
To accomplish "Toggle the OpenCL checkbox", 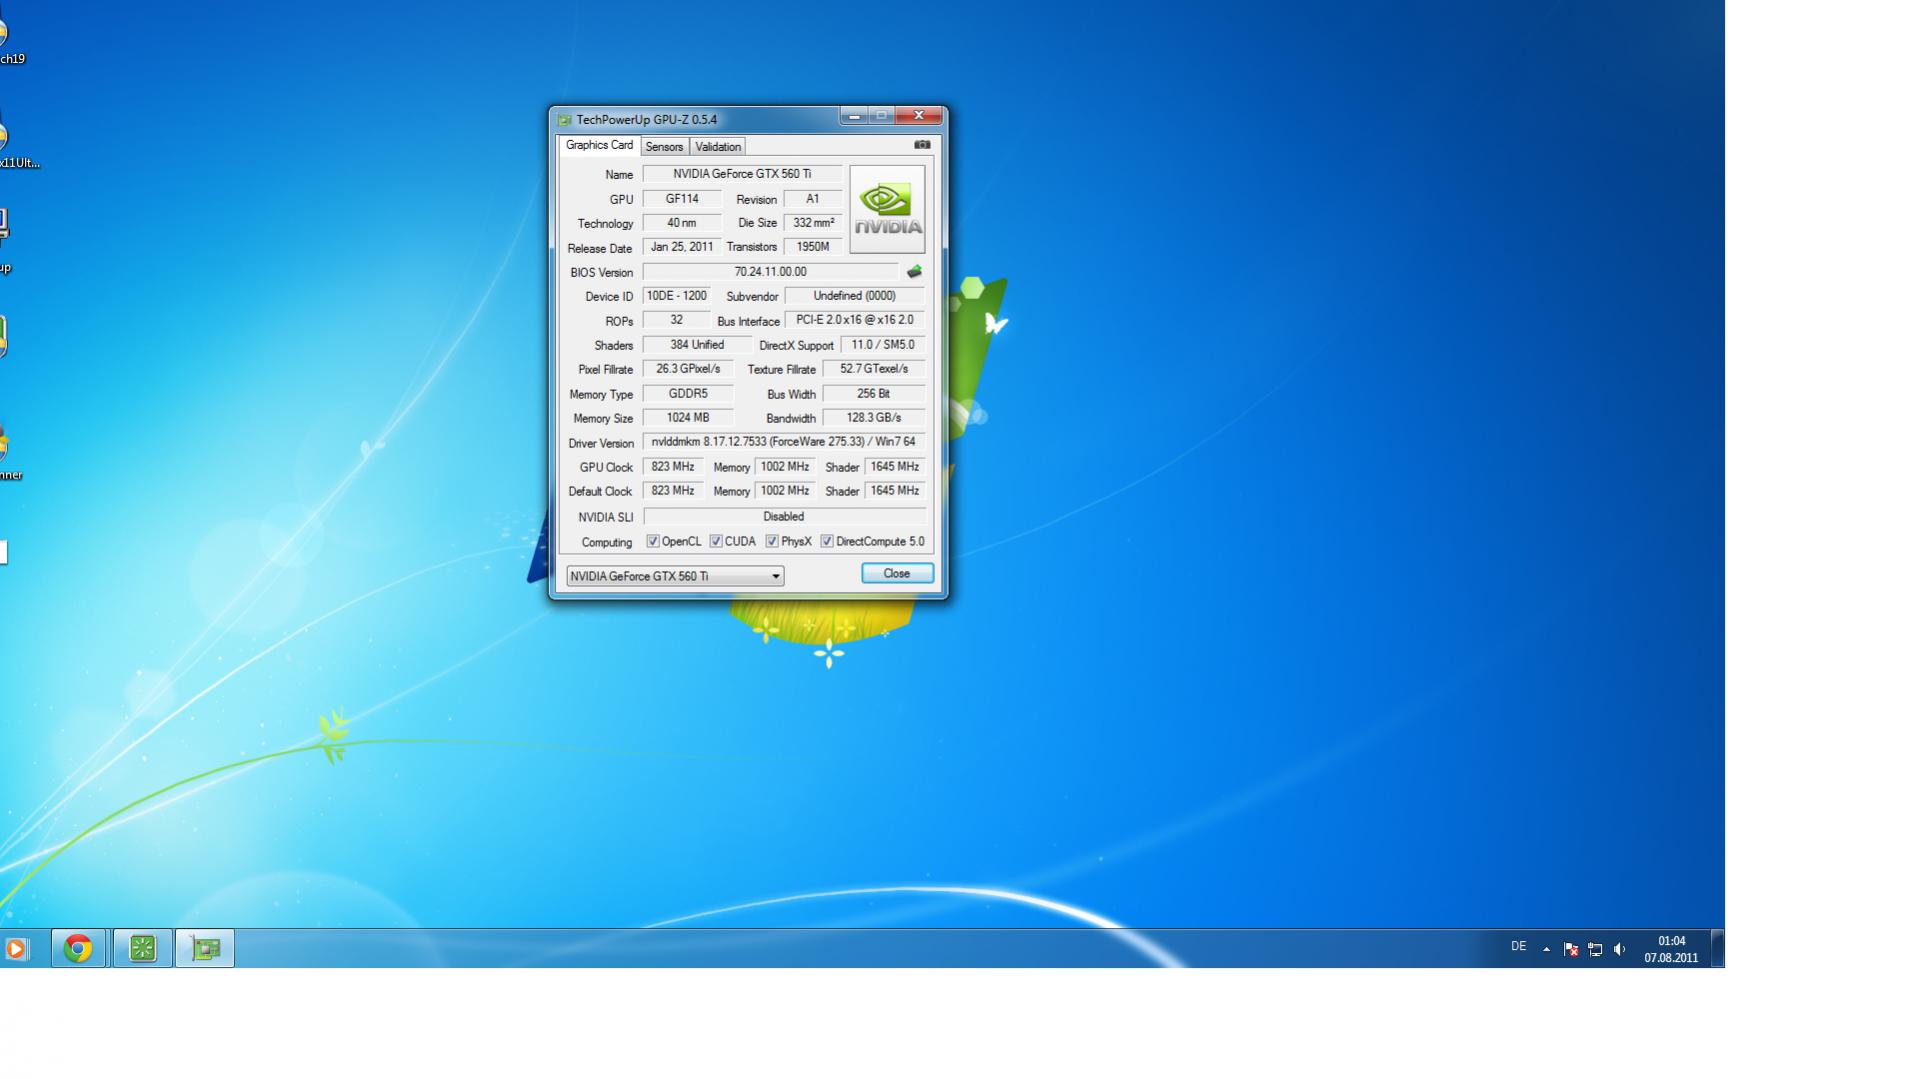I will pos(653,541).
